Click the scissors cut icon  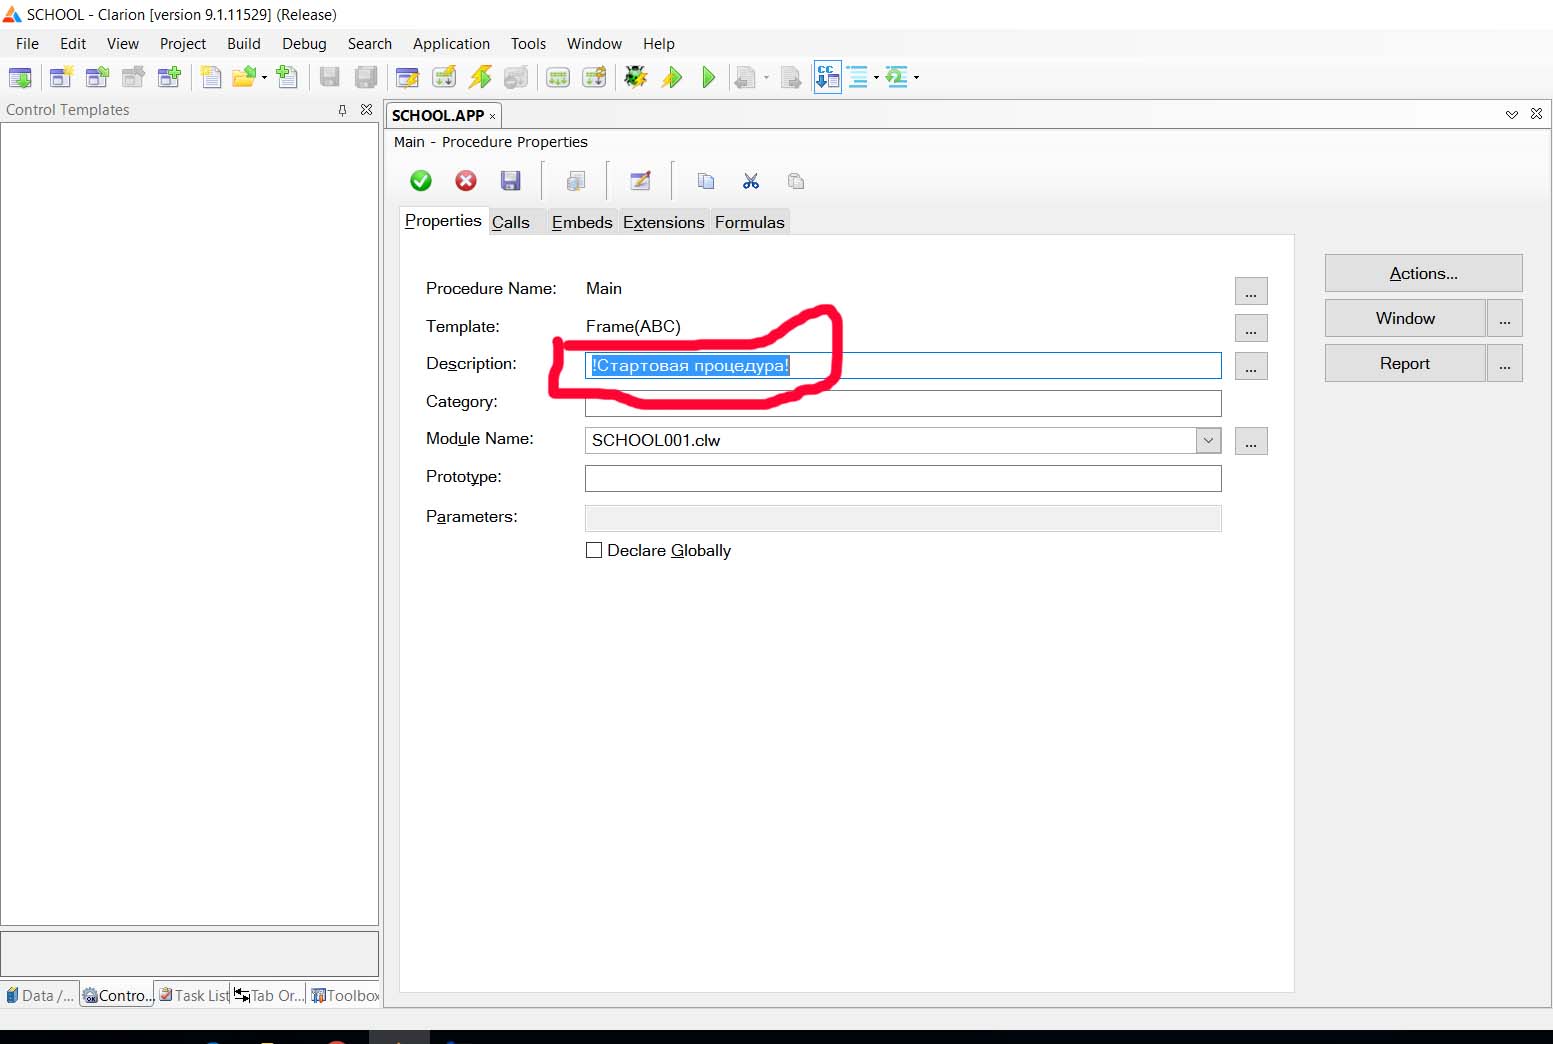click(751, 181)
